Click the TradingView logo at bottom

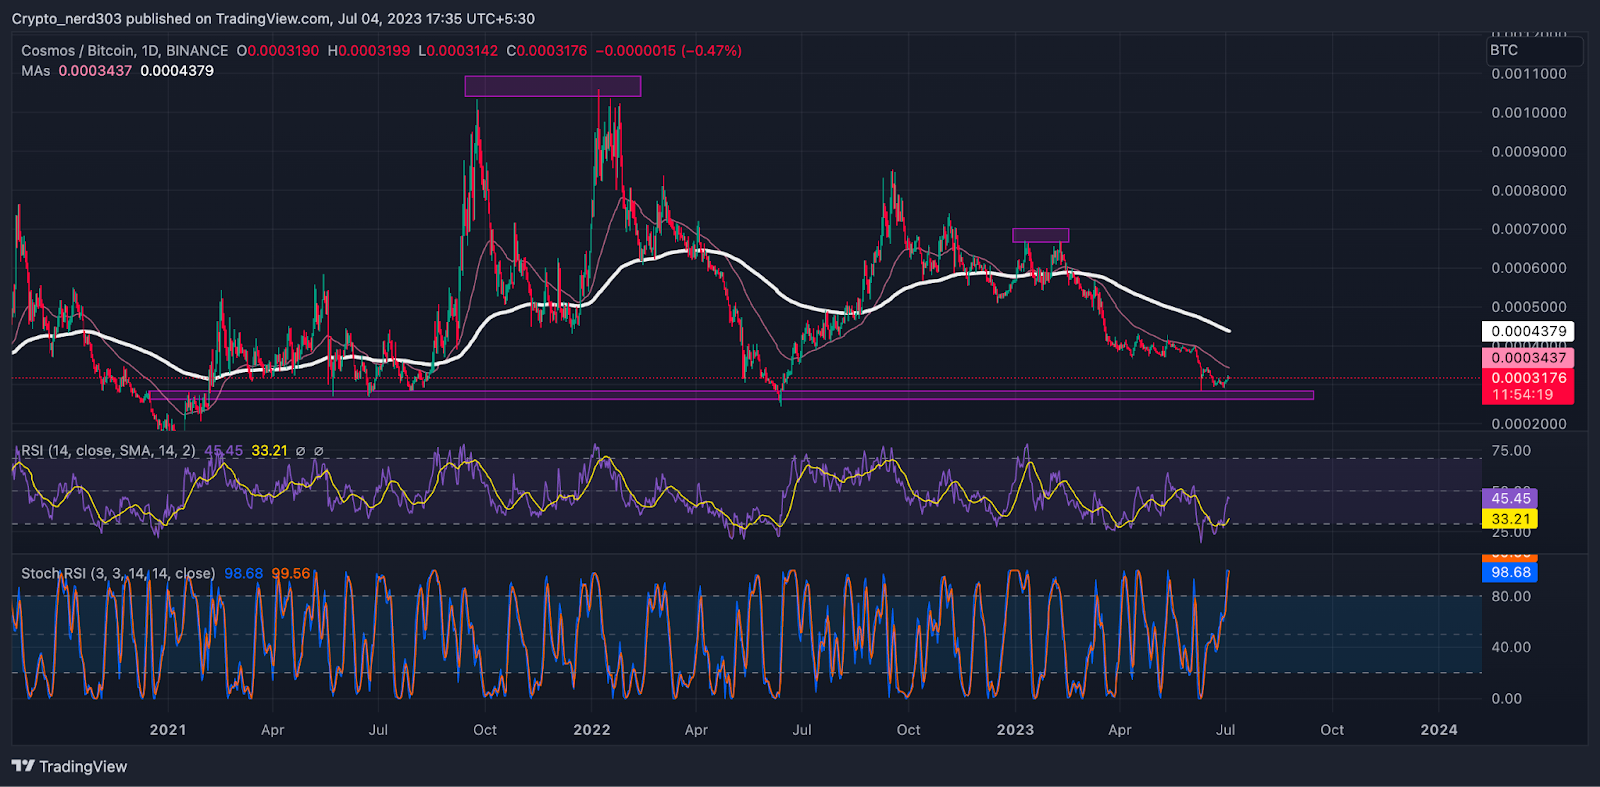click(69, 766)
